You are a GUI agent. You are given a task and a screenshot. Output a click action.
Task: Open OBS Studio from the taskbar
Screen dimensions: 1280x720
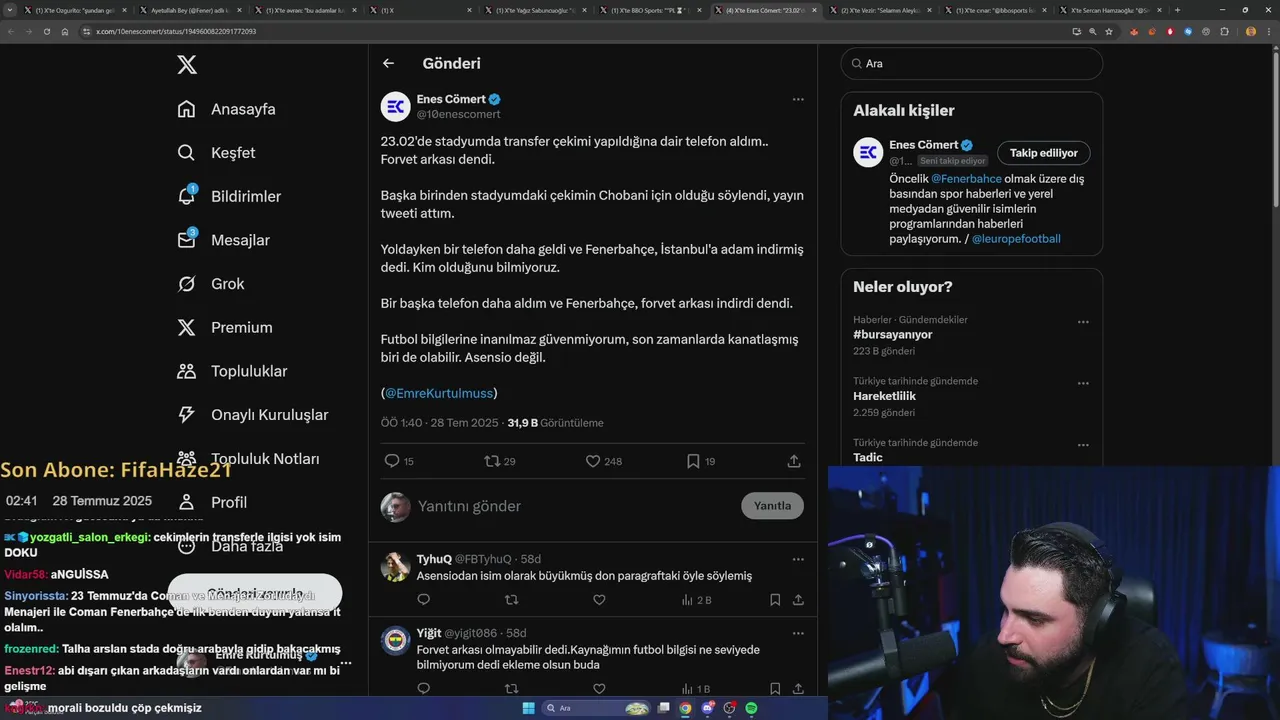[729, 708]
